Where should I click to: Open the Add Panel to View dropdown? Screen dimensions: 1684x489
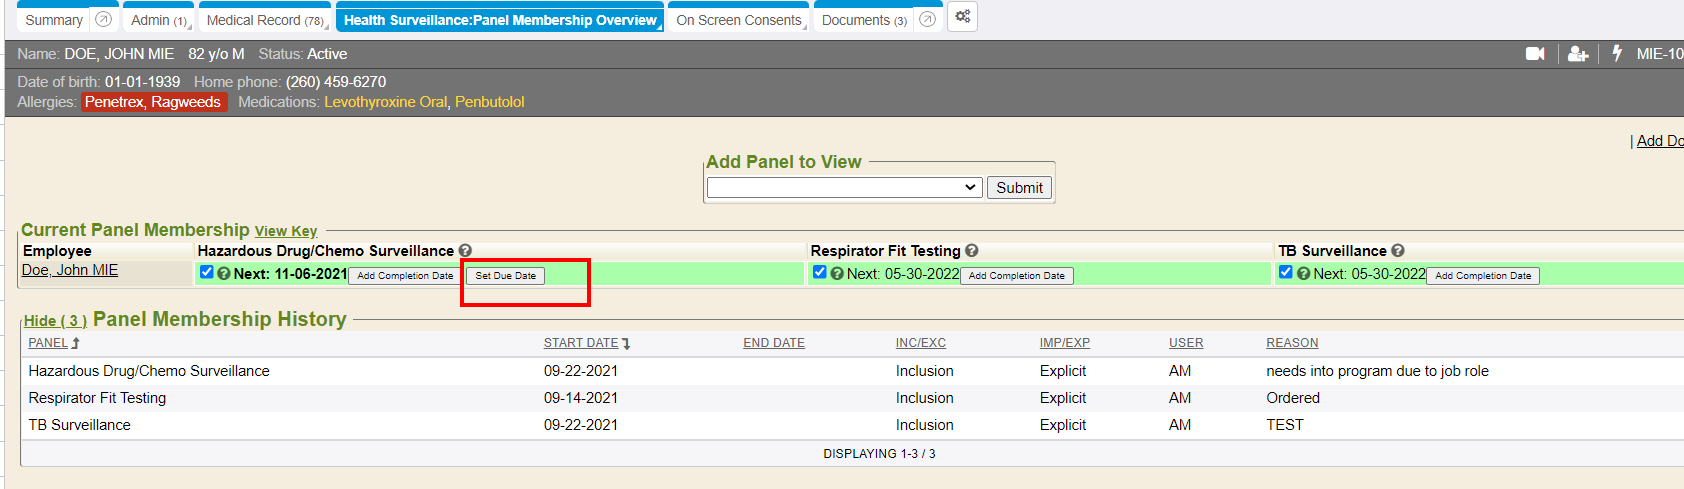click(843, 188)
